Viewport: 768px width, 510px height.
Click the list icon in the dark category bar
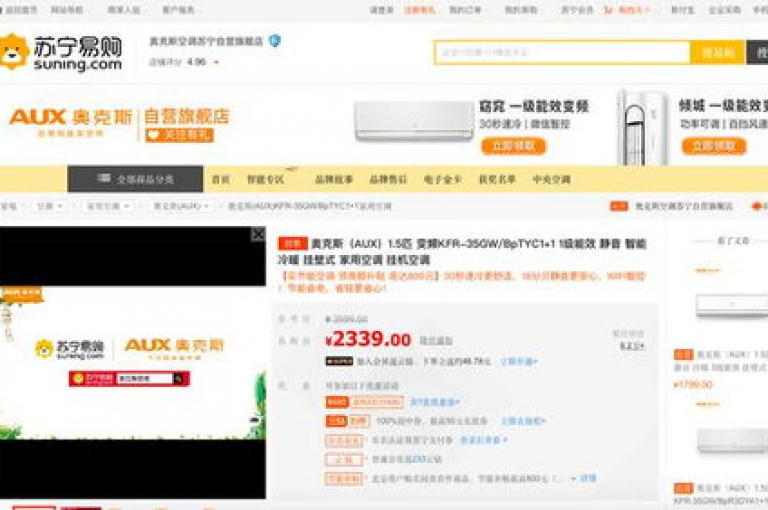[104, 178]
